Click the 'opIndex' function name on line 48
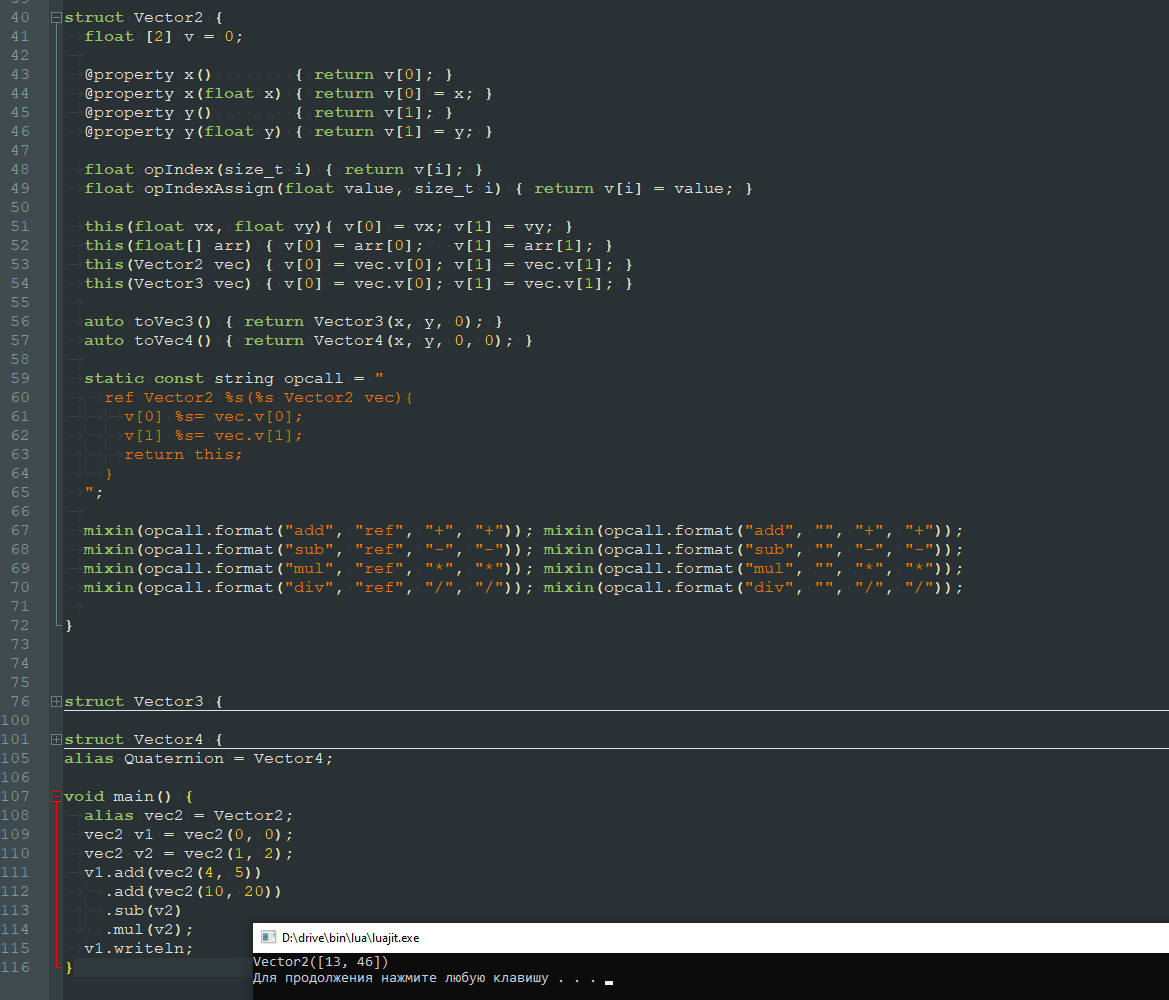 pos(179,170)
